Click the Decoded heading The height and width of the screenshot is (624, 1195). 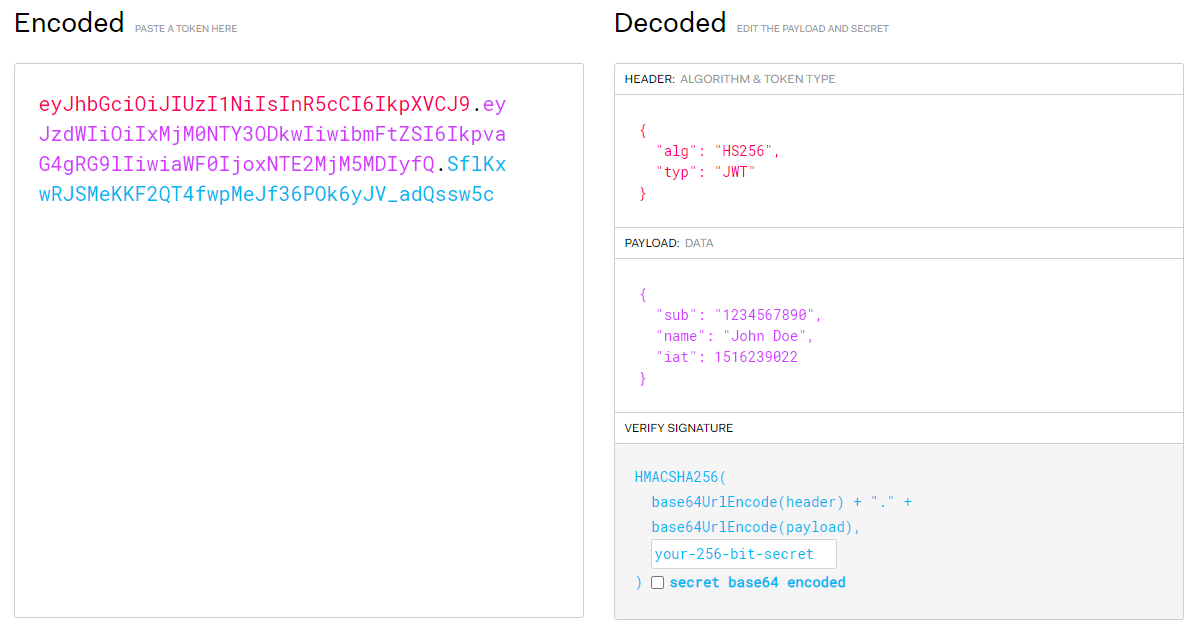[x=670, y=22]
